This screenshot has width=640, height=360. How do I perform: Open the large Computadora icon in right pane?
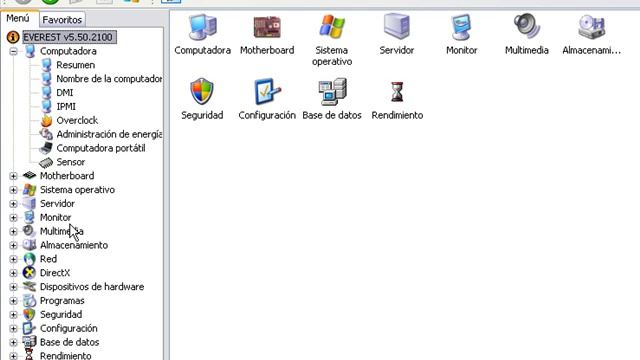pos(202,27)
